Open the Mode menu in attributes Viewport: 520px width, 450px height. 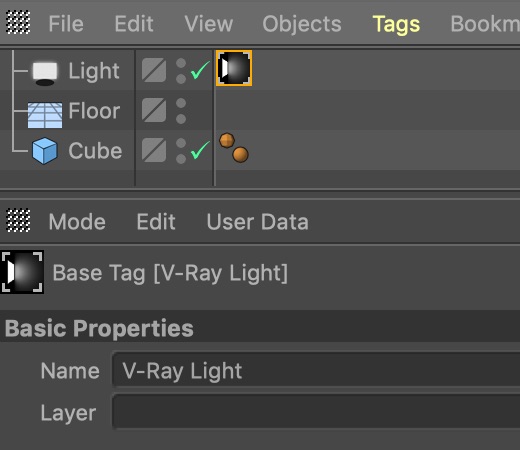pyautogui.click(x=77, y=222)
